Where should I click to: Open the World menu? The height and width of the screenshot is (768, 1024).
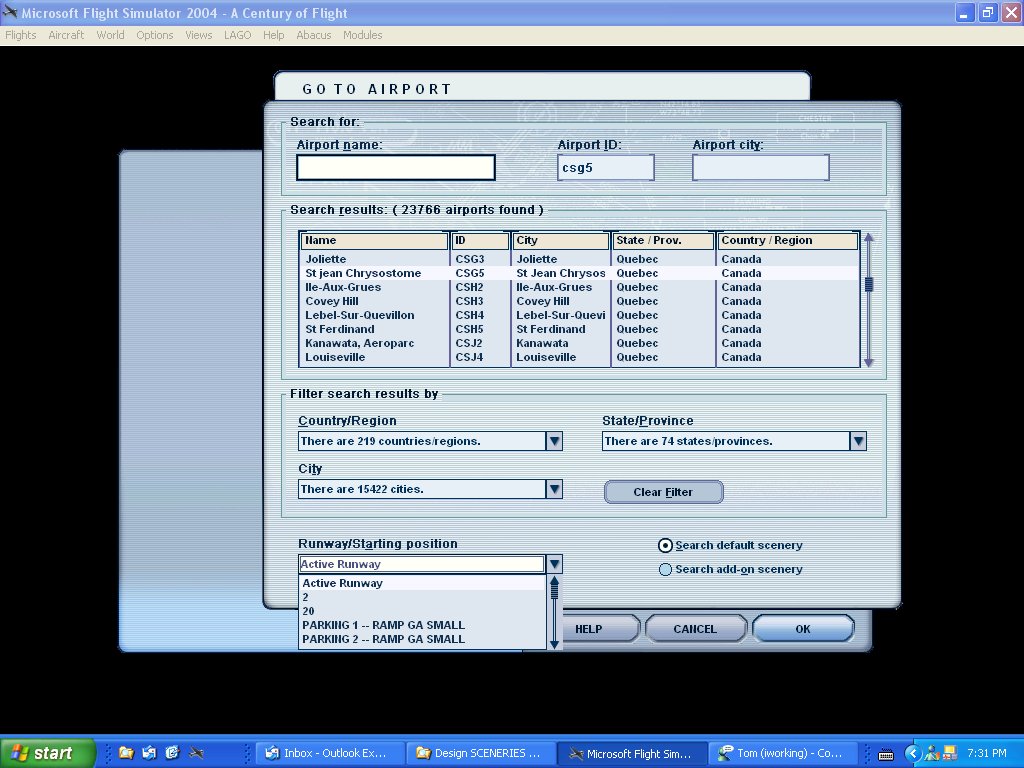[x=110, y=35]
